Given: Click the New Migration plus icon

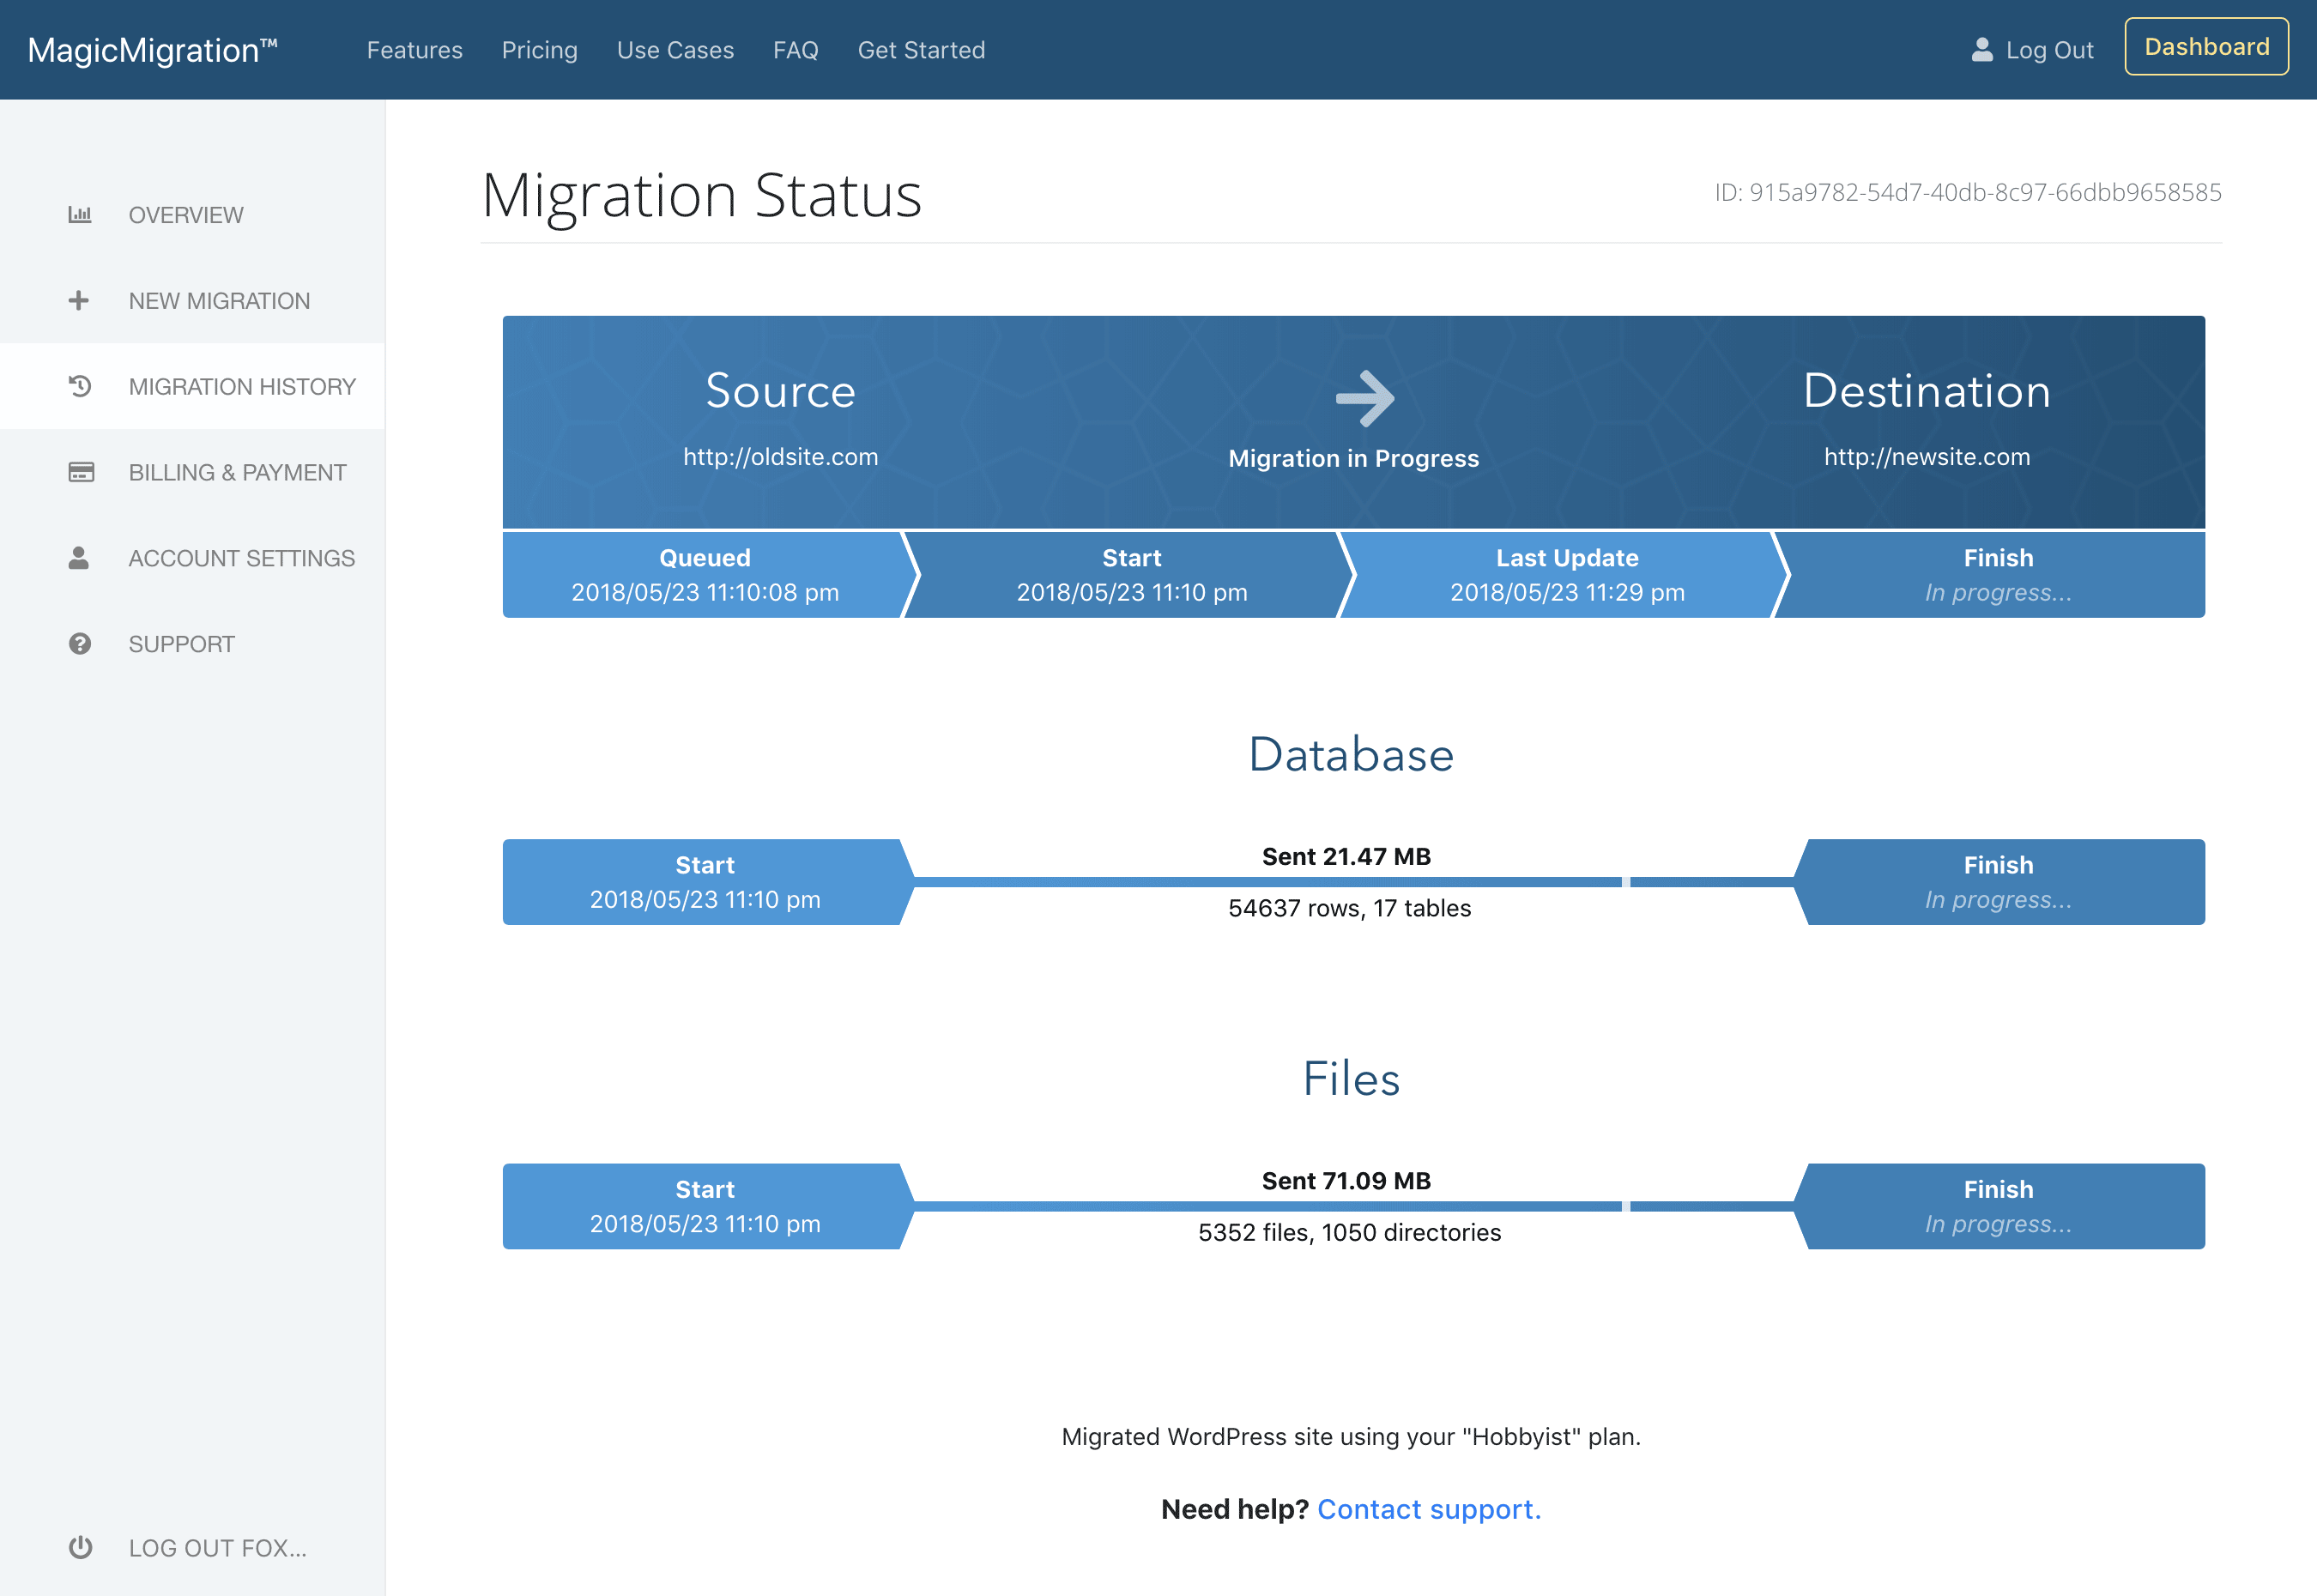Looking at the screenshot, I should (79, 300).
